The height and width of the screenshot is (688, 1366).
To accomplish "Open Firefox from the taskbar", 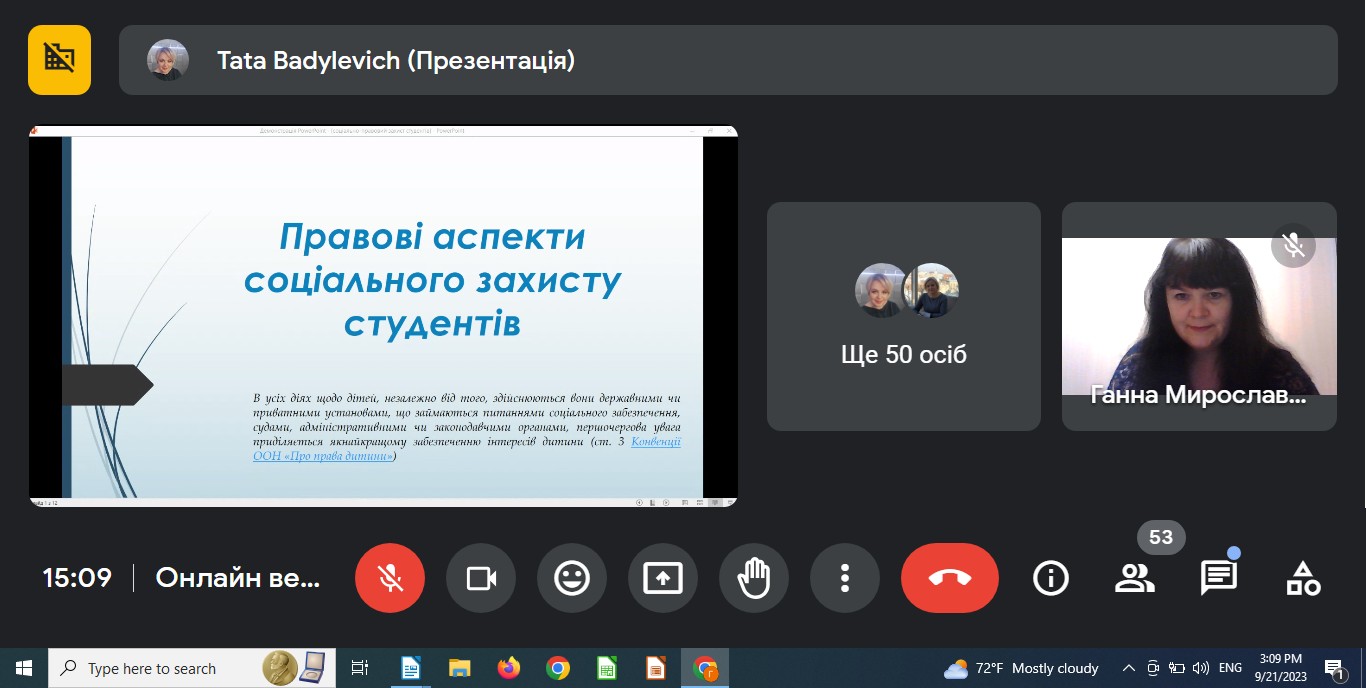I will 509,668.
